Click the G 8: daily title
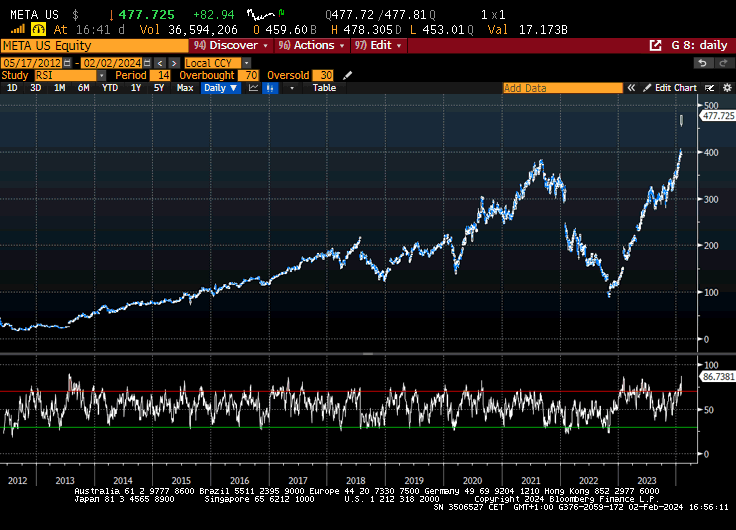736x530 pixels. coord(699,46)
